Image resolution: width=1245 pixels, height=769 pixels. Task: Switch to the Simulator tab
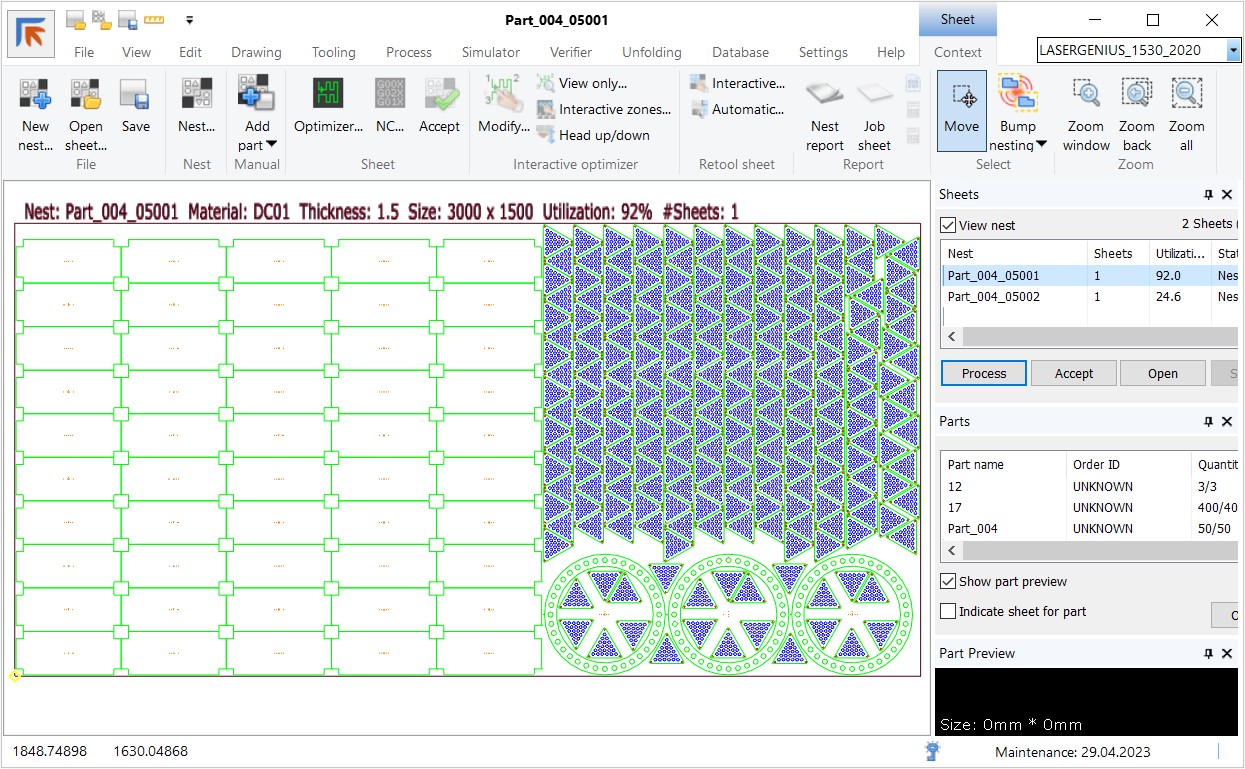pos(490,52)
